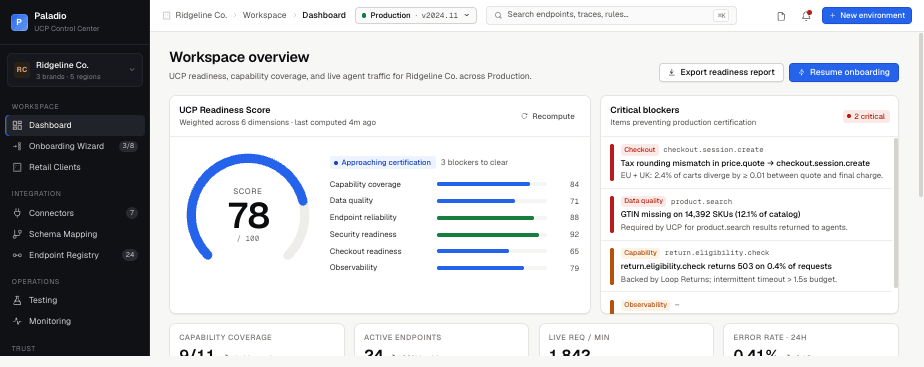This screenshot has width=924, height=367.
Task: Click the Capability coverage progress bar
Action: (x=492, y=184)
